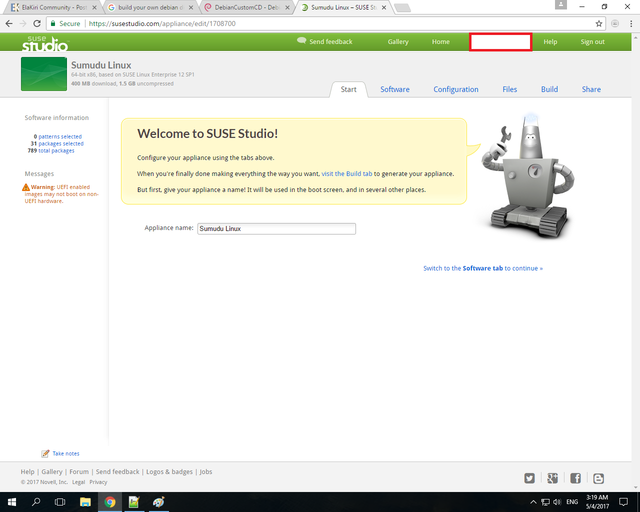Click the Take notes link

66,454
